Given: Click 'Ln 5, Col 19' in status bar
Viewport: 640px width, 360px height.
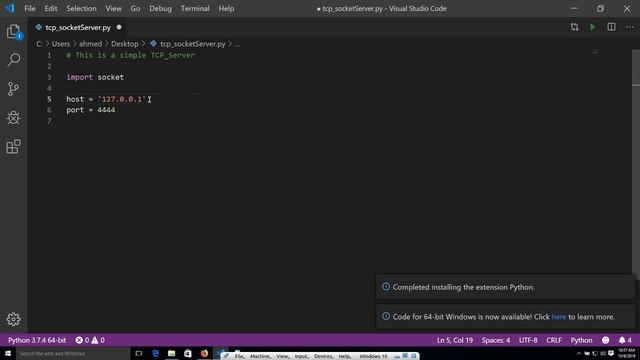Looking at the screenshot, I should tap(455, 340).
